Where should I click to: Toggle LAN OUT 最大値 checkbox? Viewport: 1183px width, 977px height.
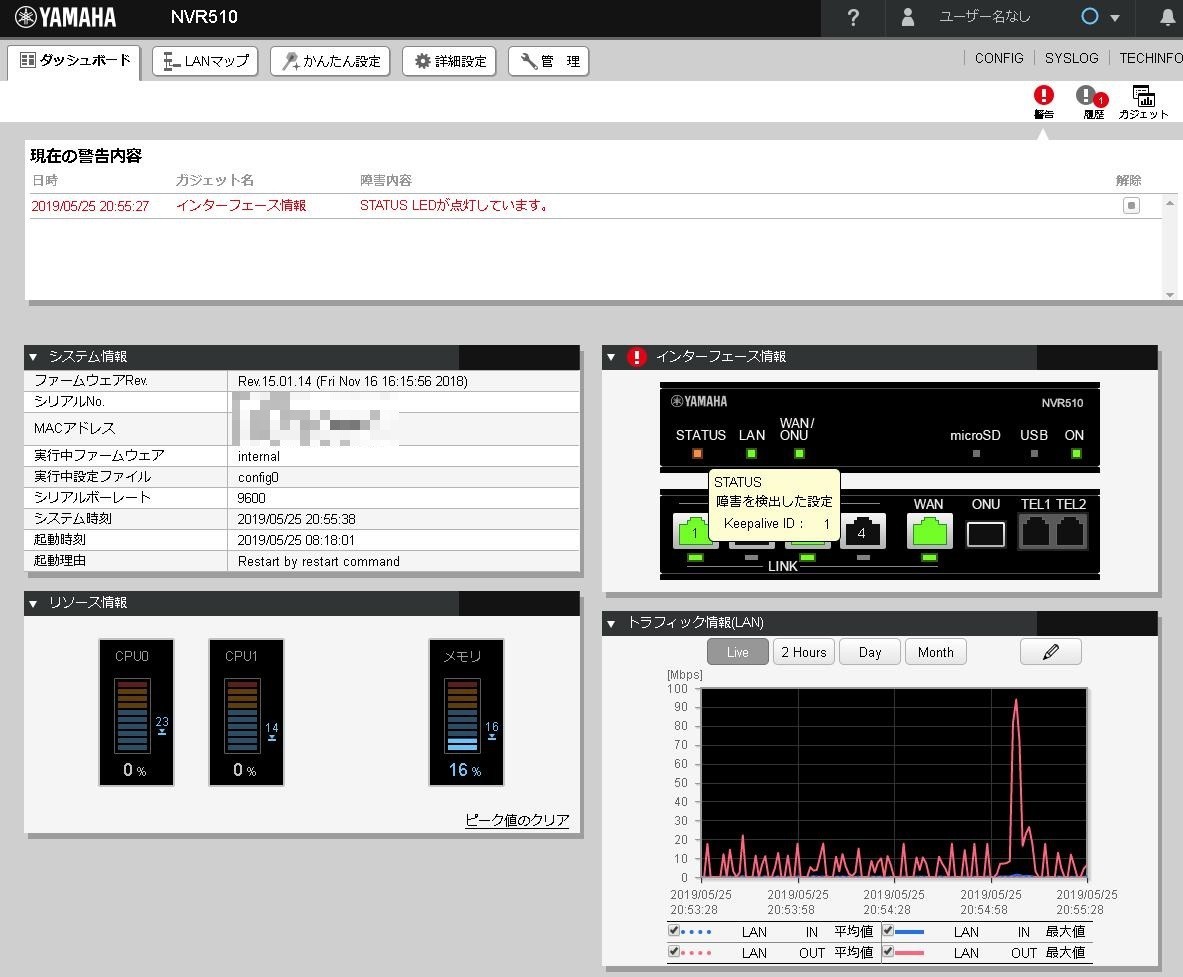[888, 951]
